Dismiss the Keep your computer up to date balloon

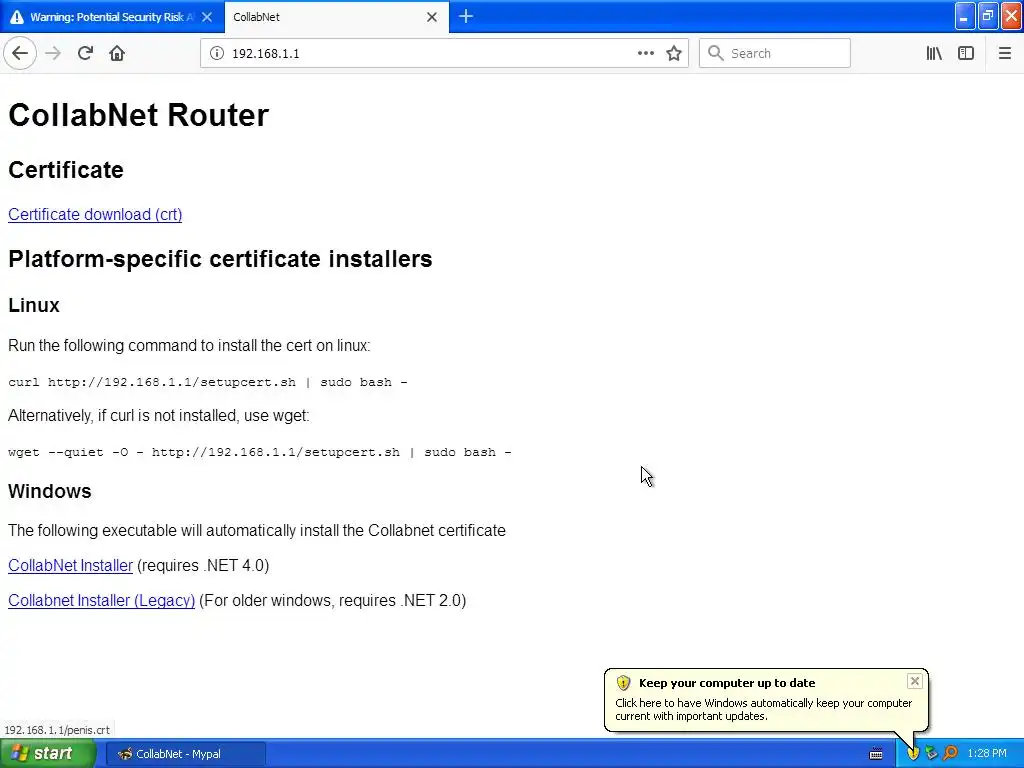click(914, 681)
